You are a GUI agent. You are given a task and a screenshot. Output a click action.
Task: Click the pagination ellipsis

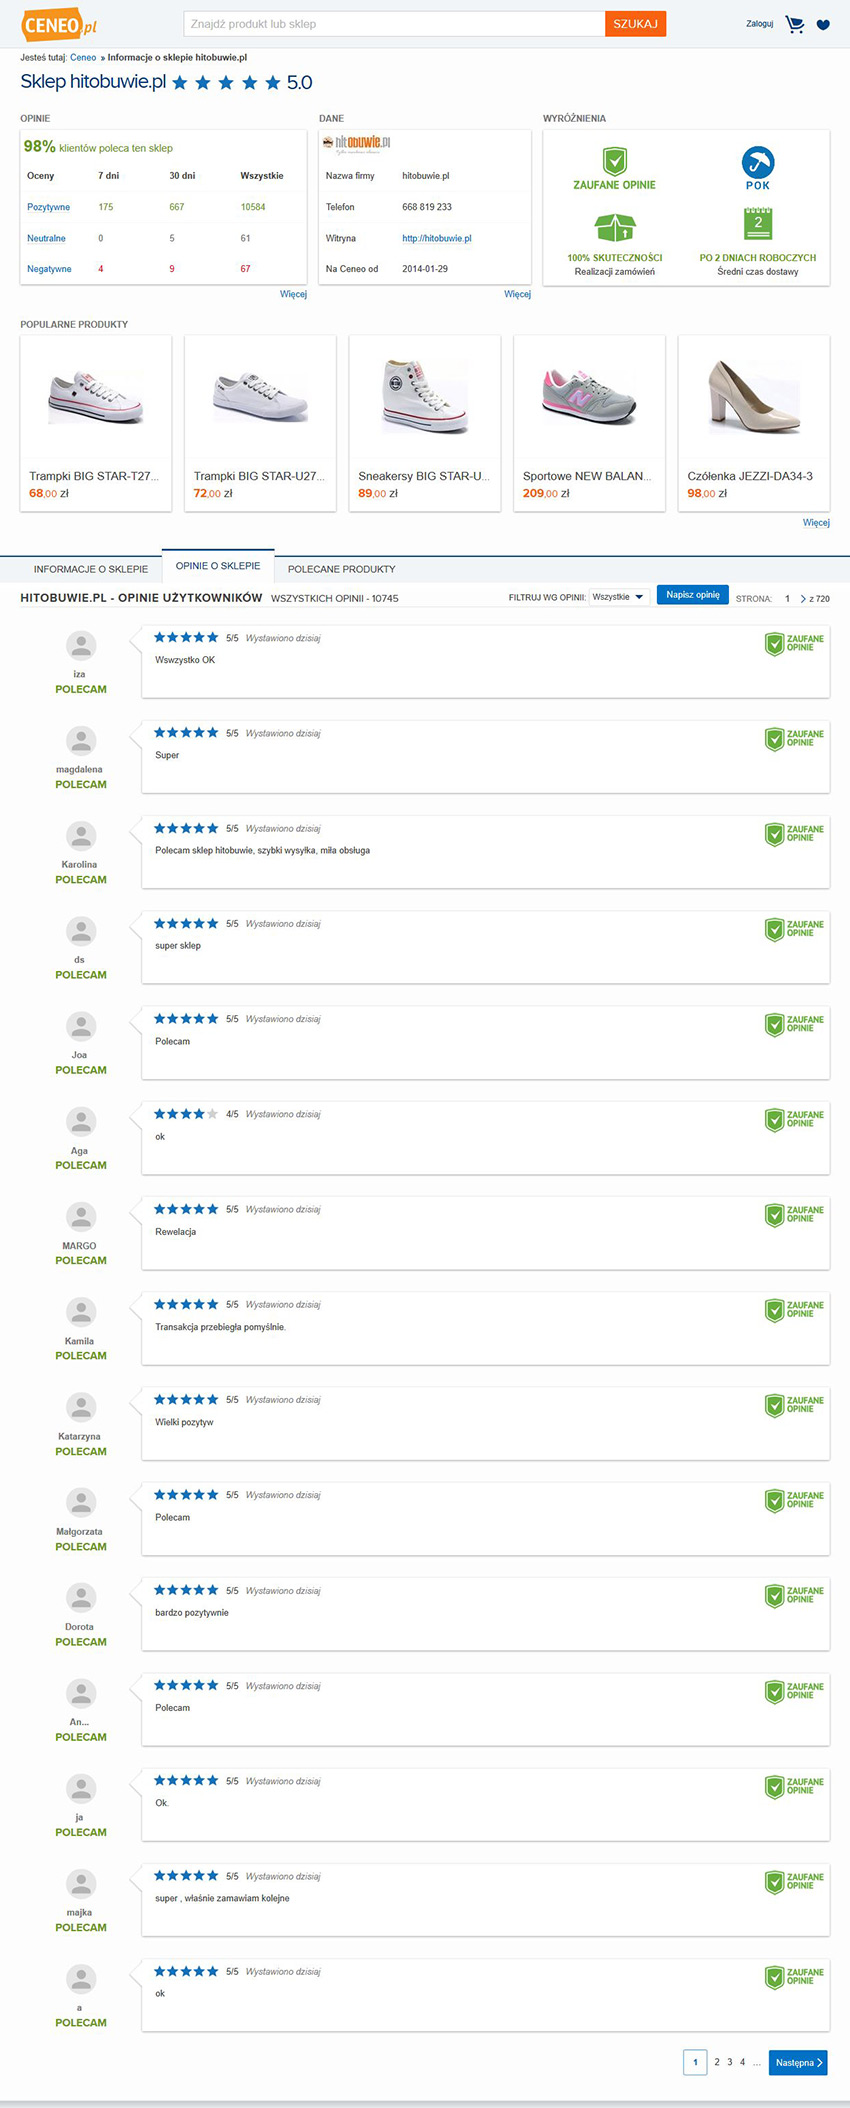point(757,2062)
